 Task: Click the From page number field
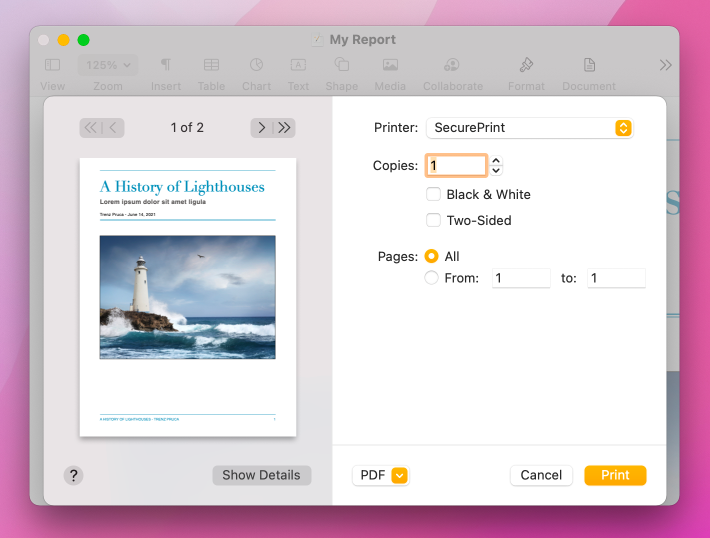tap(521, 278)
